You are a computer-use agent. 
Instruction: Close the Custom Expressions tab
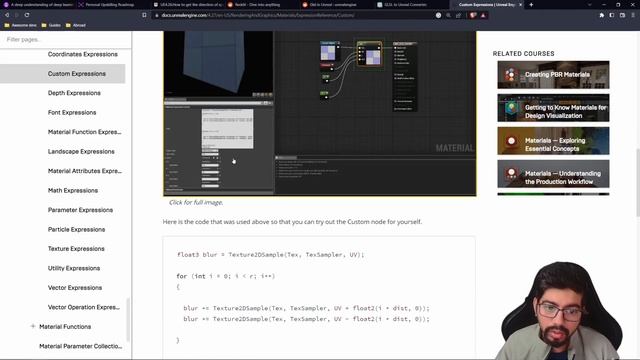(x=520, y=4)
